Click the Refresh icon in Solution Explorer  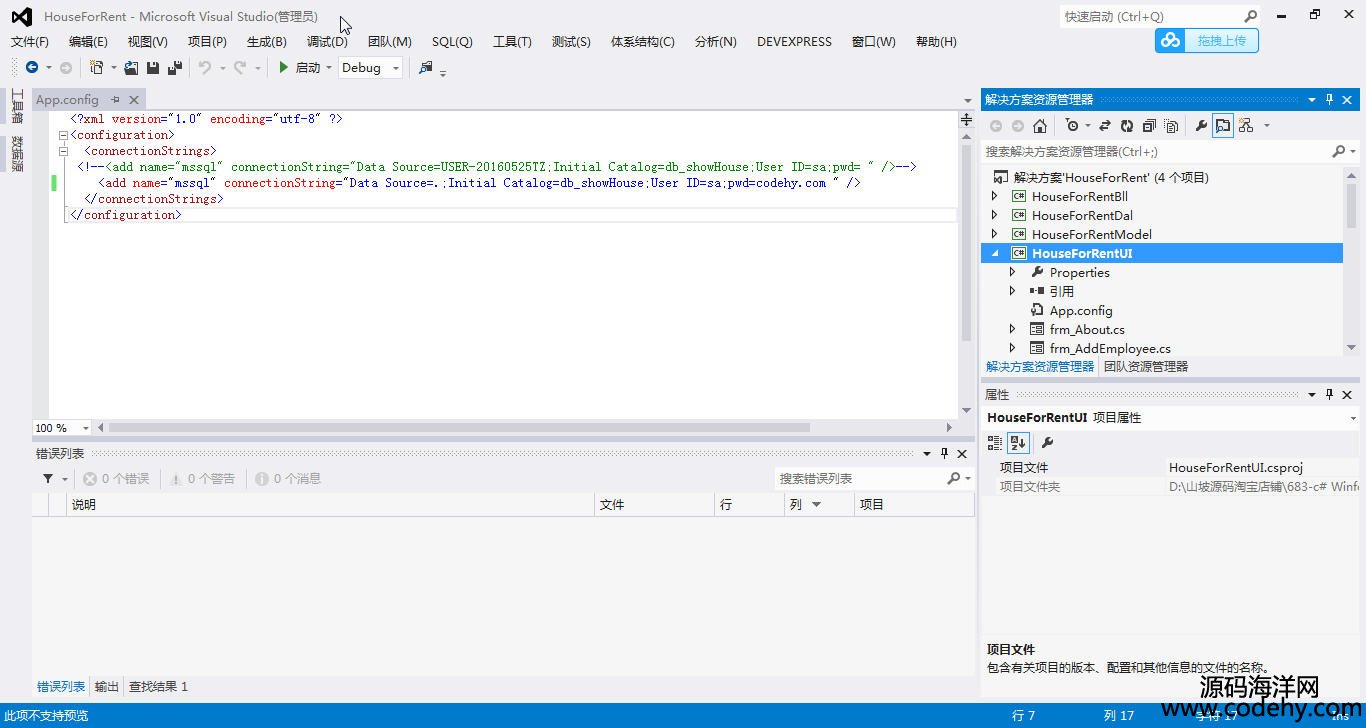pyautogui.click(x=1127, y=126)
